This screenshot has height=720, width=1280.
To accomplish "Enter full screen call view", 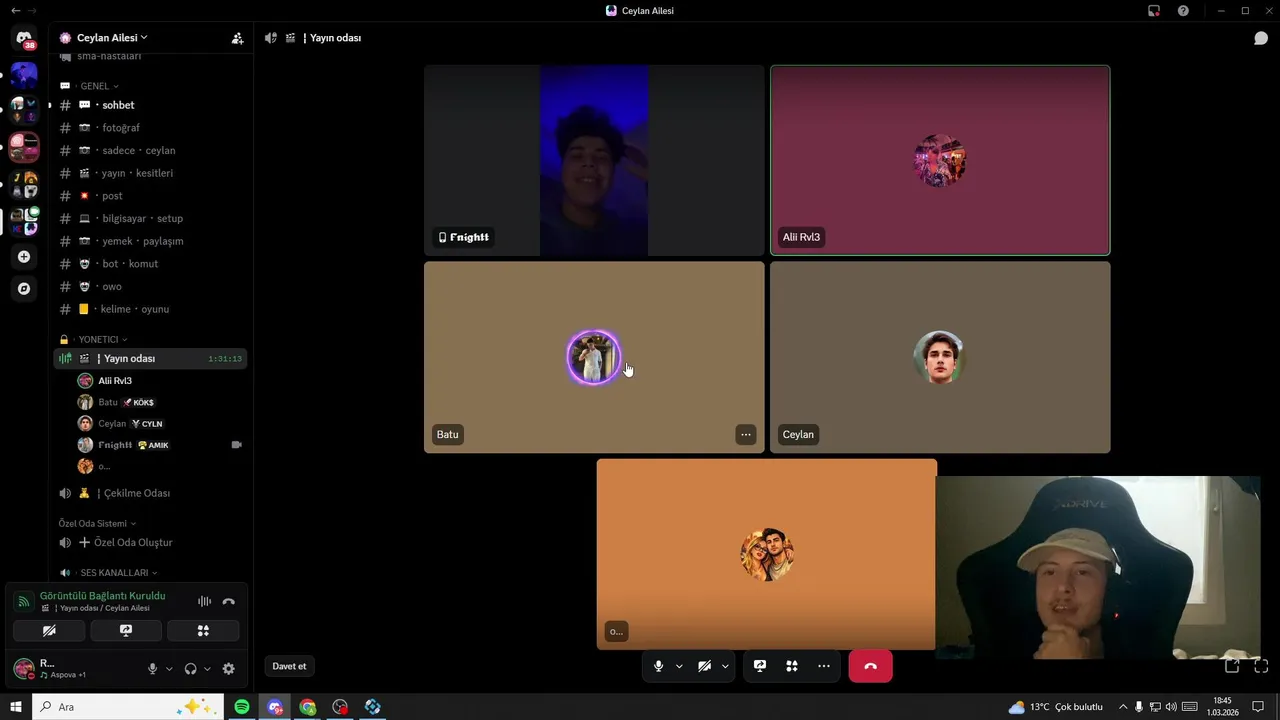I will coord(1261,666).
